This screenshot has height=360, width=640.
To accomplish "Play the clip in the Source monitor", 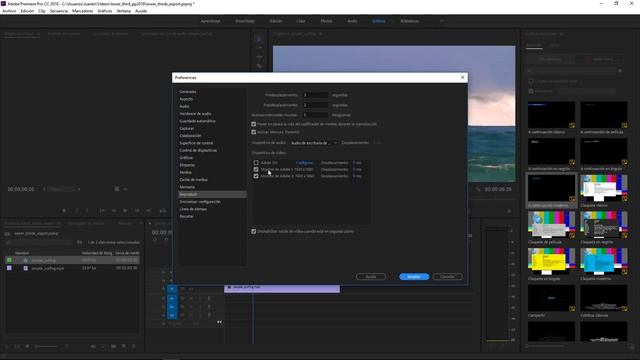I will point(125,211).
